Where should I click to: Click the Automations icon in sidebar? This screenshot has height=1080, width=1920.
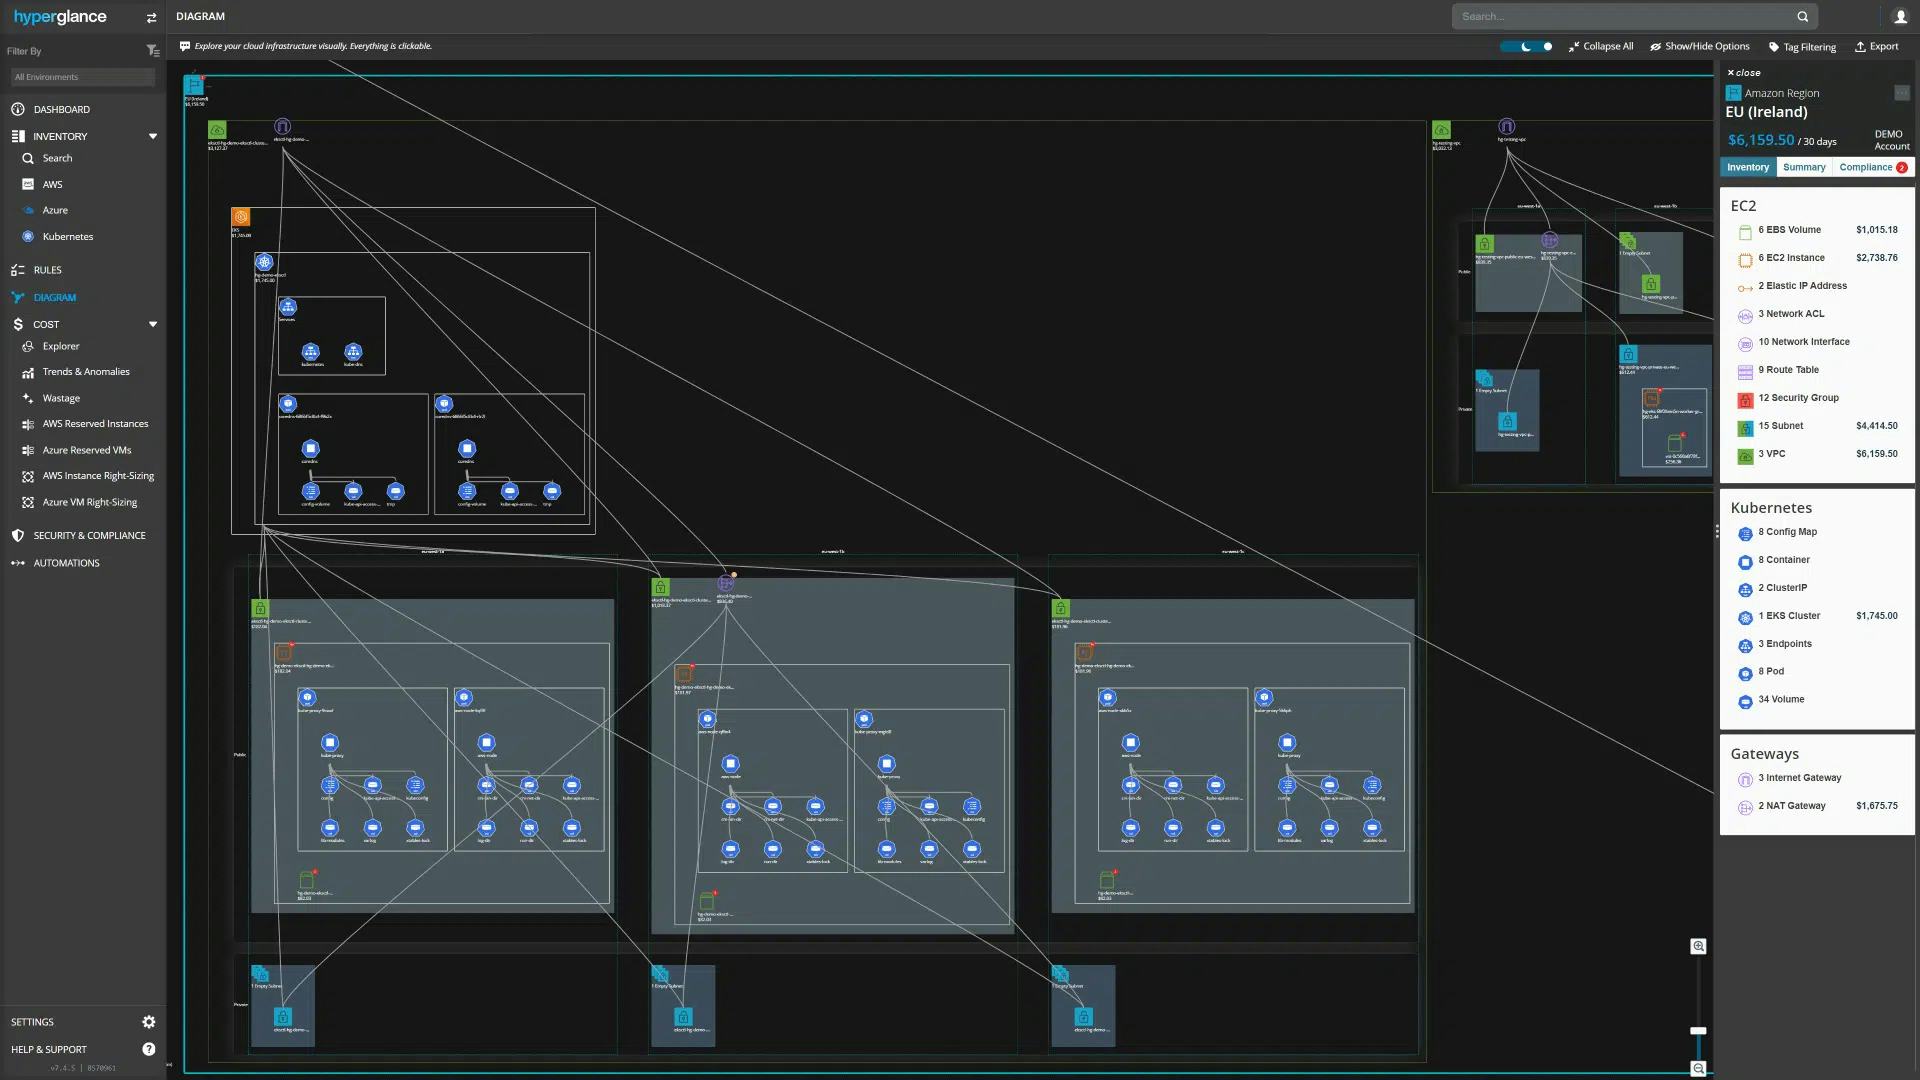17,562
